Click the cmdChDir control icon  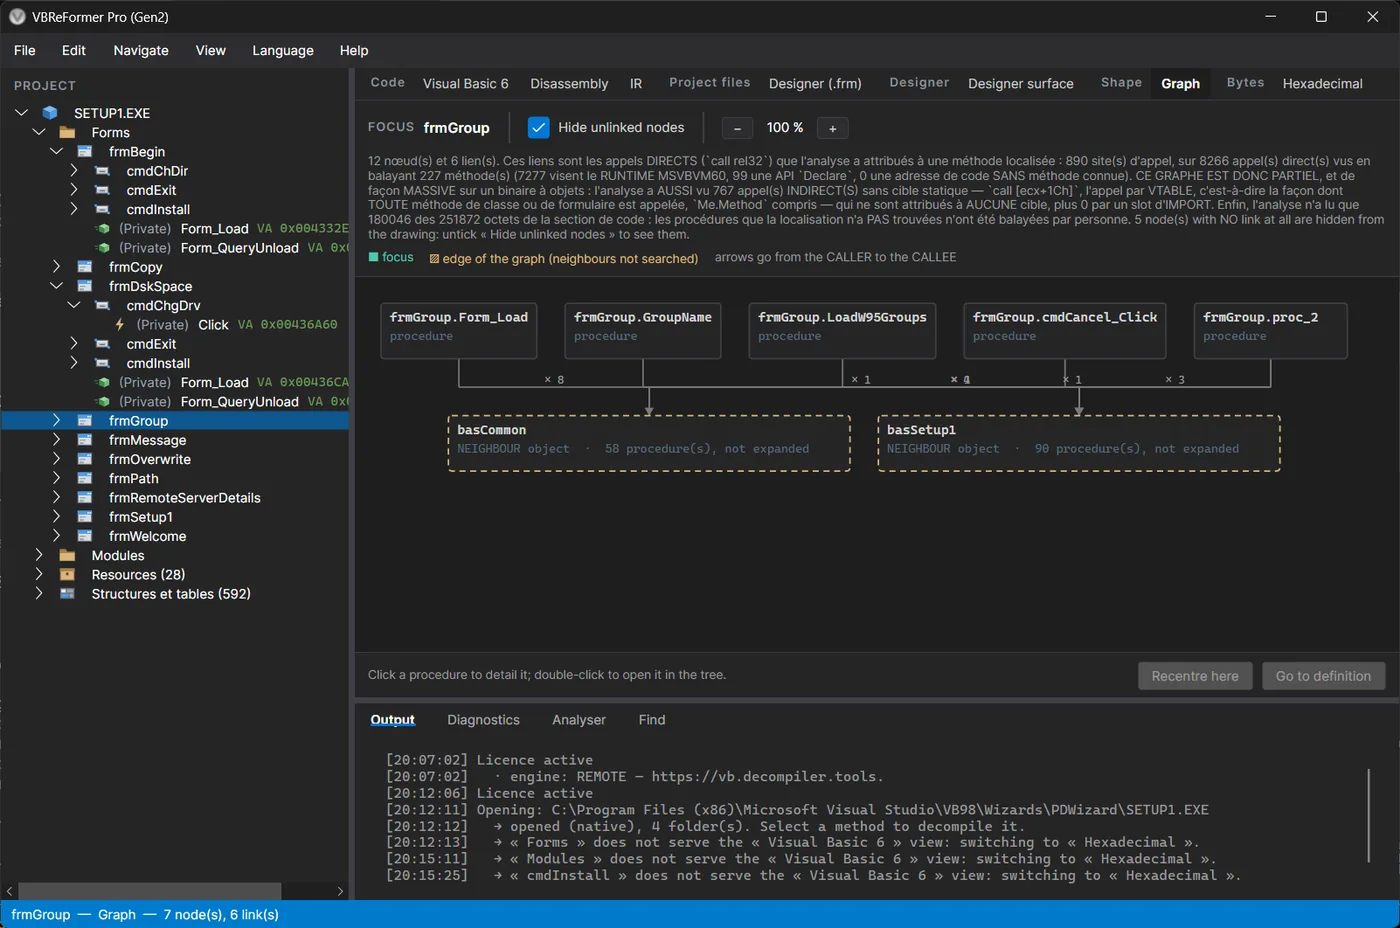tap(102, 171)
